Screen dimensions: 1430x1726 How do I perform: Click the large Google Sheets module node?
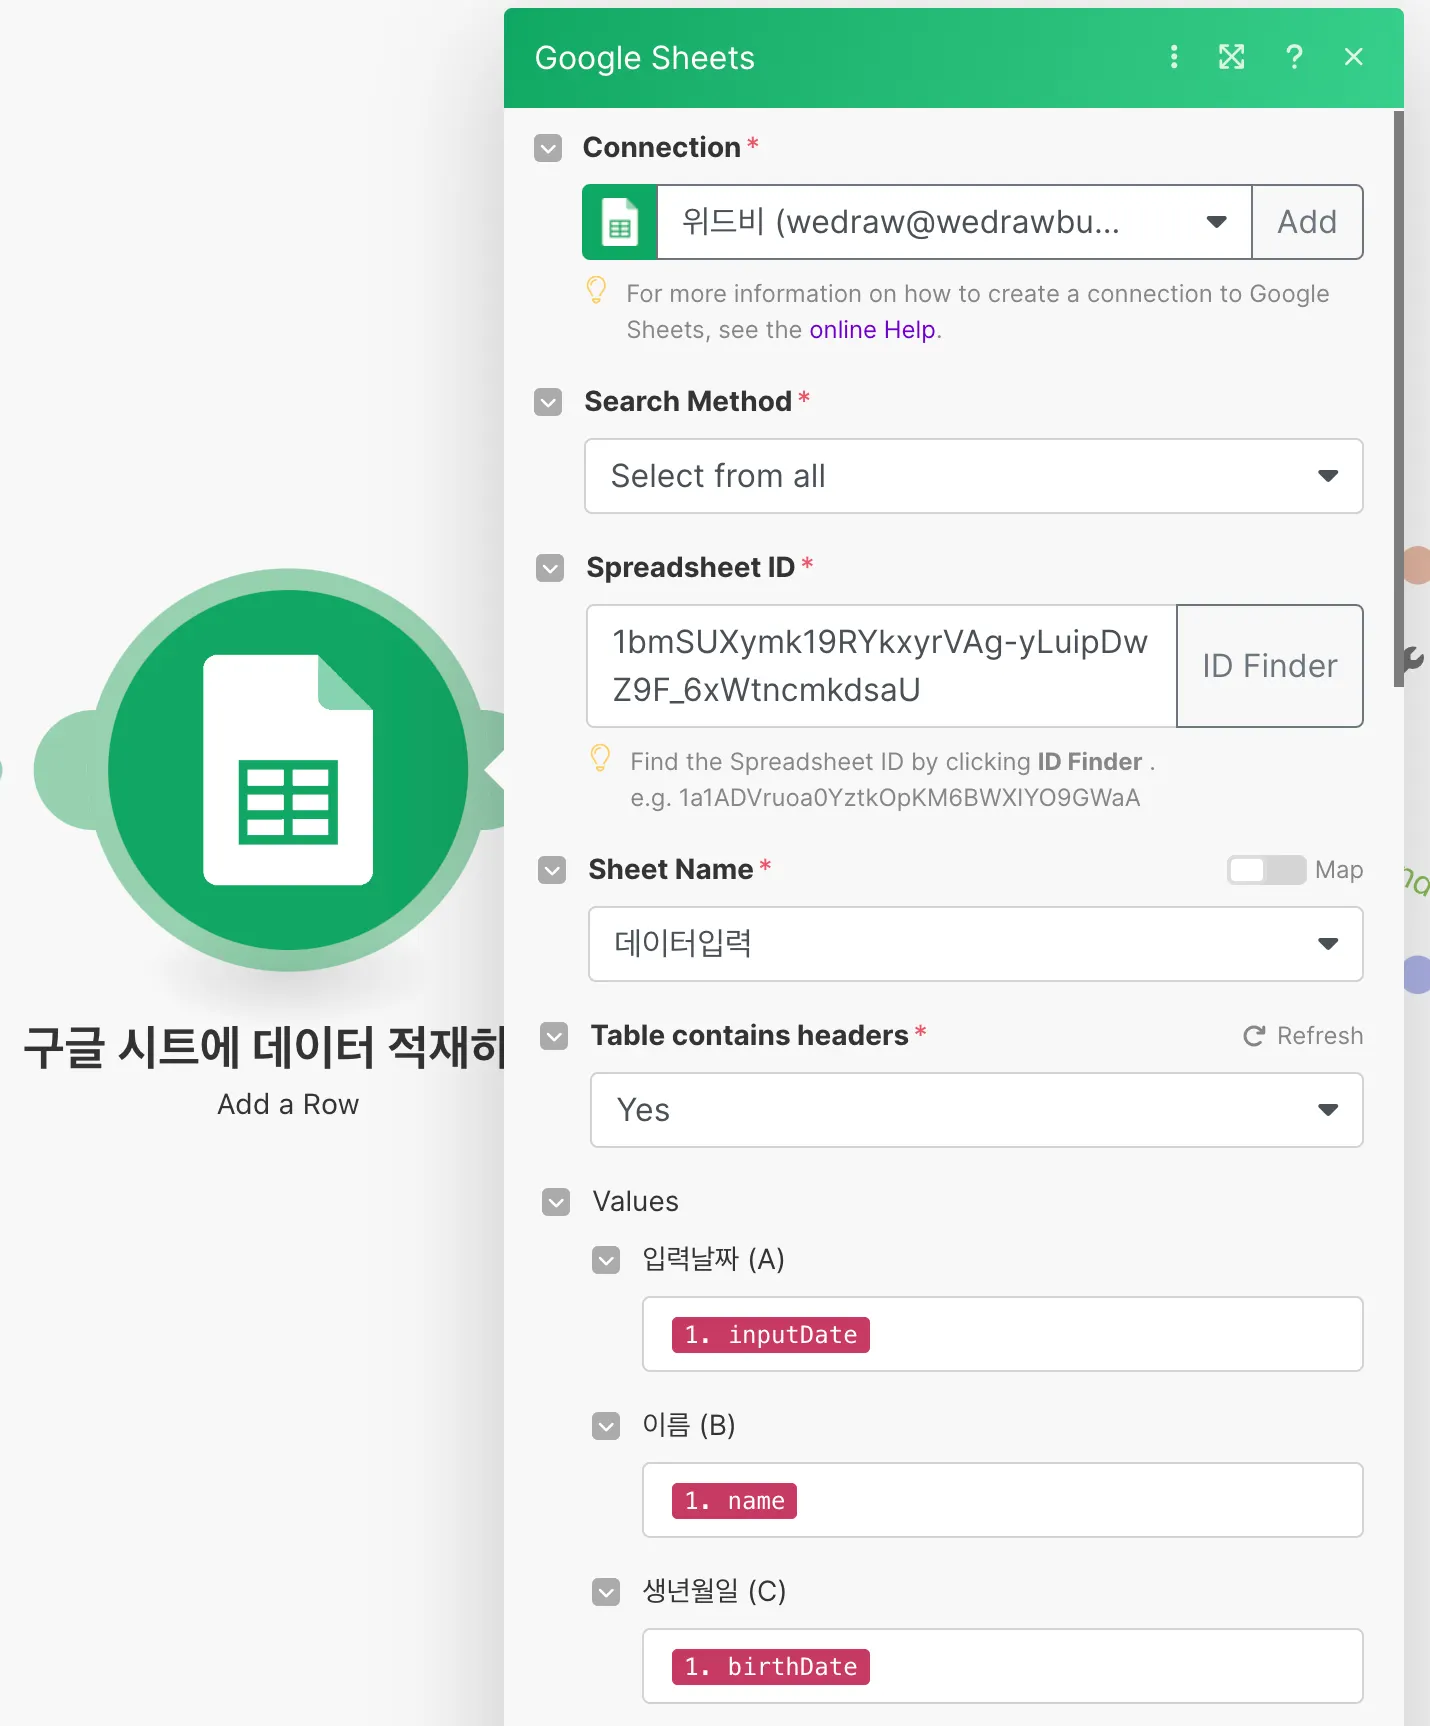click(x=288, y=770)
